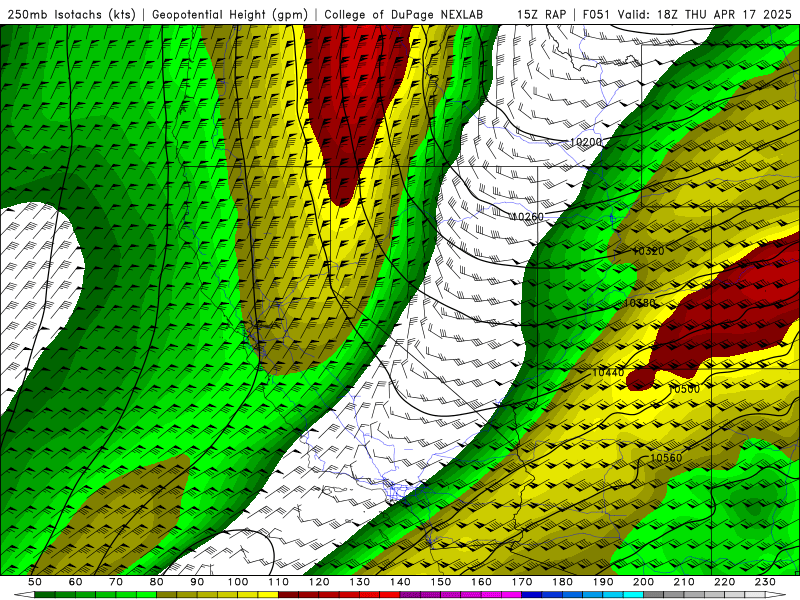Click the 210 value on the color scale
Screen dimensions: 800x600
click(684, 582)
